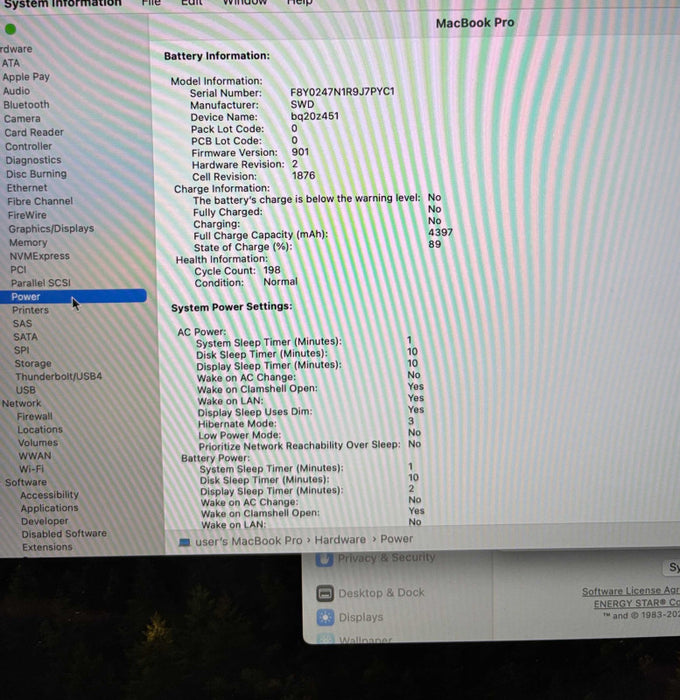Image resolution: width=680 pixels, height=700 pixels.
Task: Select Disc Burning in the sidebar
Action: pos(36,174)
